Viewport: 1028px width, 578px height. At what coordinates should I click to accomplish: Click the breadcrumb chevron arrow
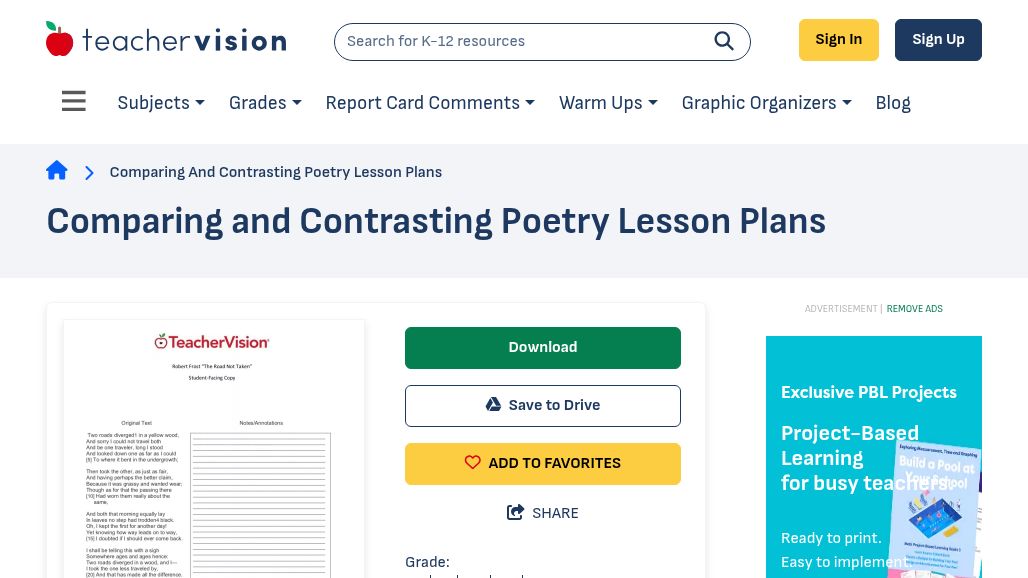(x=89, y=172)
